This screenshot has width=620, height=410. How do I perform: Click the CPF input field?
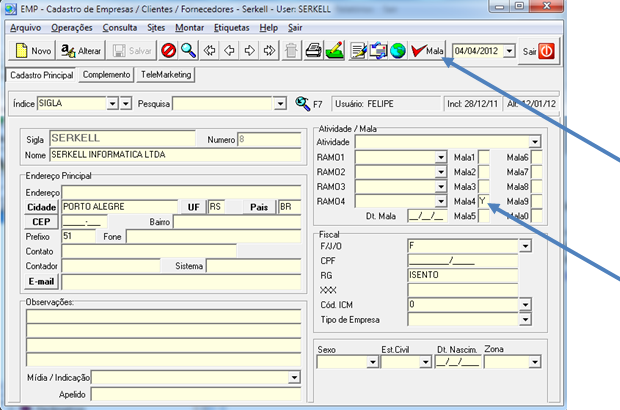tap(463, 261)
